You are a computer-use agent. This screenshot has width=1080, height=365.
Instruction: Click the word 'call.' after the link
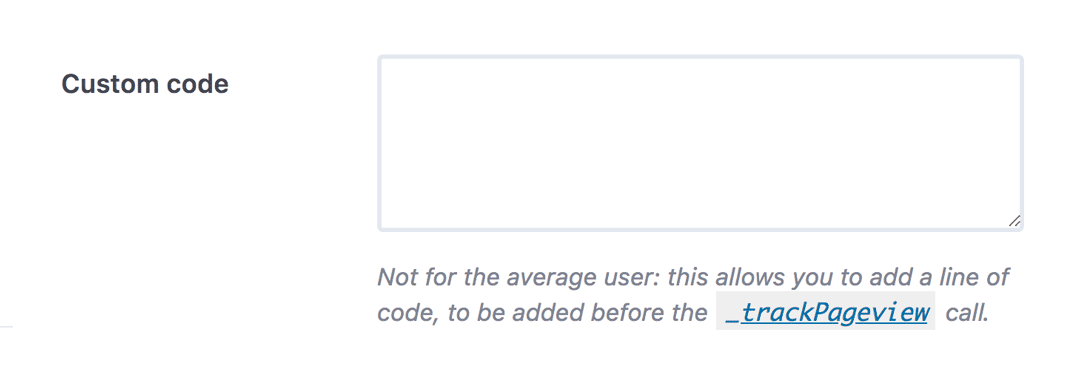tap(967, 313)
